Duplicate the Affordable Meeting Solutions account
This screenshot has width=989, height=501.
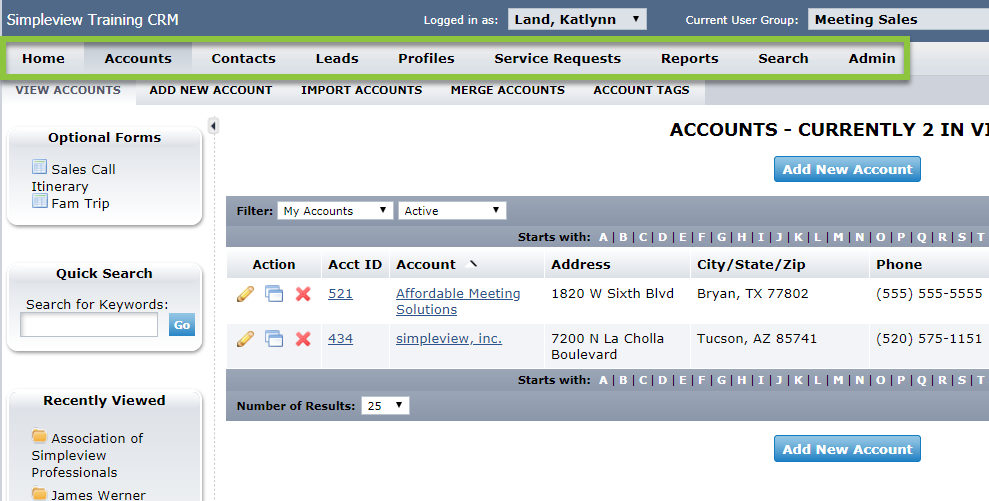click(x=274, y=293)
